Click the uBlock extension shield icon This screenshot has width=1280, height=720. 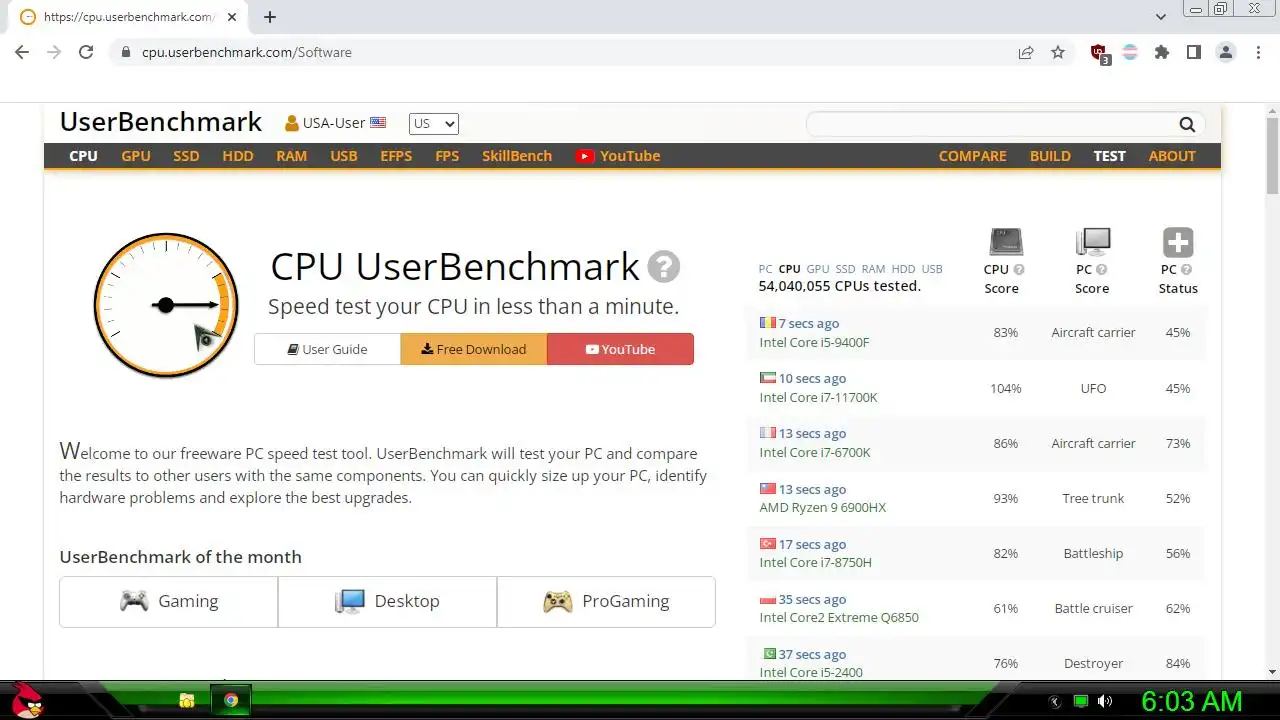1100,53
